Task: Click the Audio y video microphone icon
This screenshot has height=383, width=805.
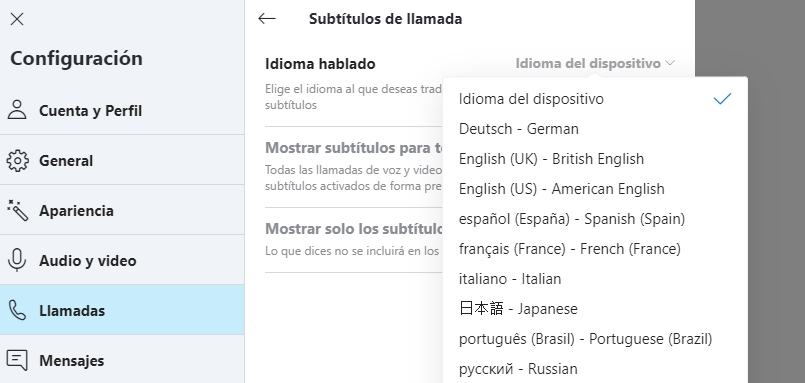Action: [x=17, y=260]
